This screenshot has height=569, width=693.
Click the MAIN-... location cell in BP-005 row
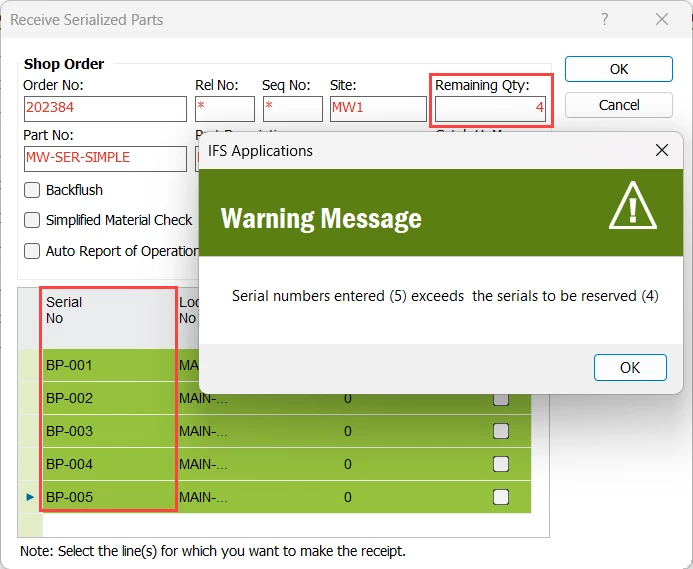(x=203, y=497)
